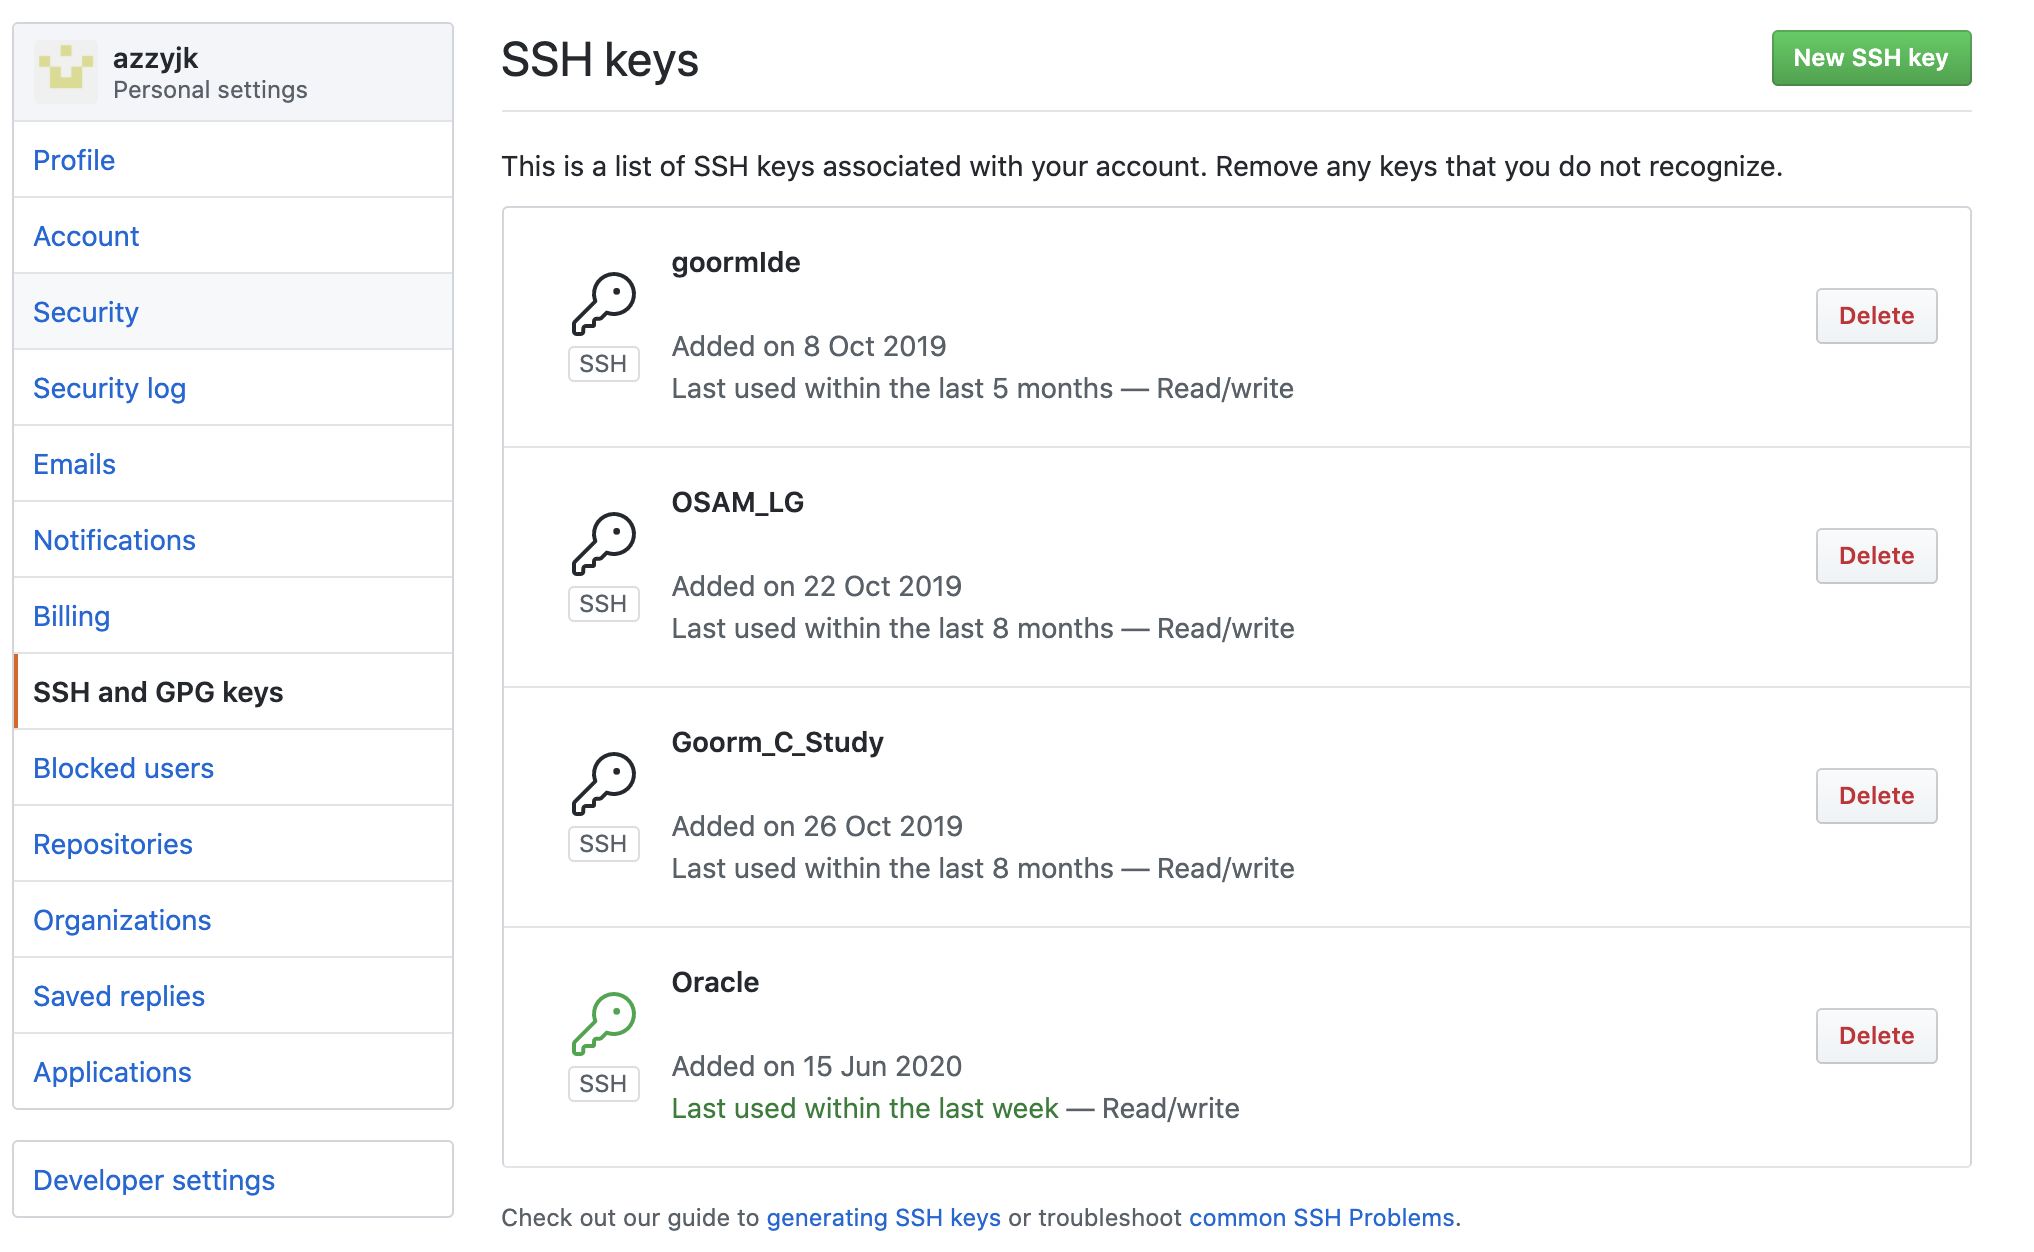Click the key icon for Goorm_C_Study
This screenshot has width=2034, height=1252.
[x=604, y=783]
